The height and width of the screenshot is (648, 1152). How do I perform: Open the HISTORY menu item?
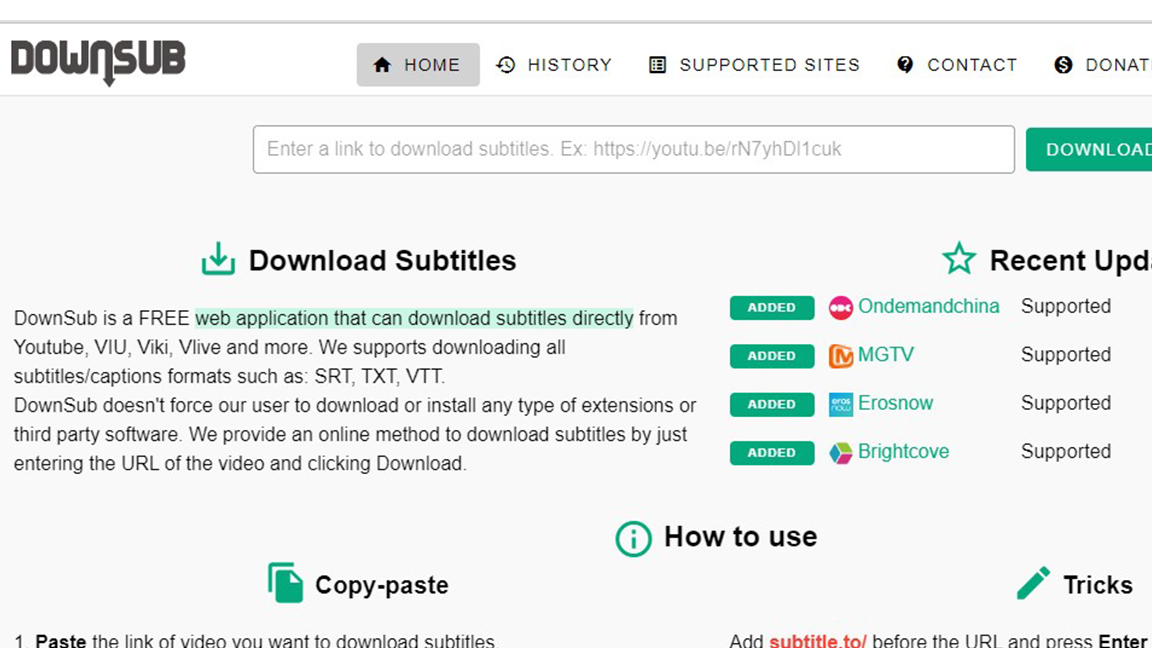tap(554, 65)
